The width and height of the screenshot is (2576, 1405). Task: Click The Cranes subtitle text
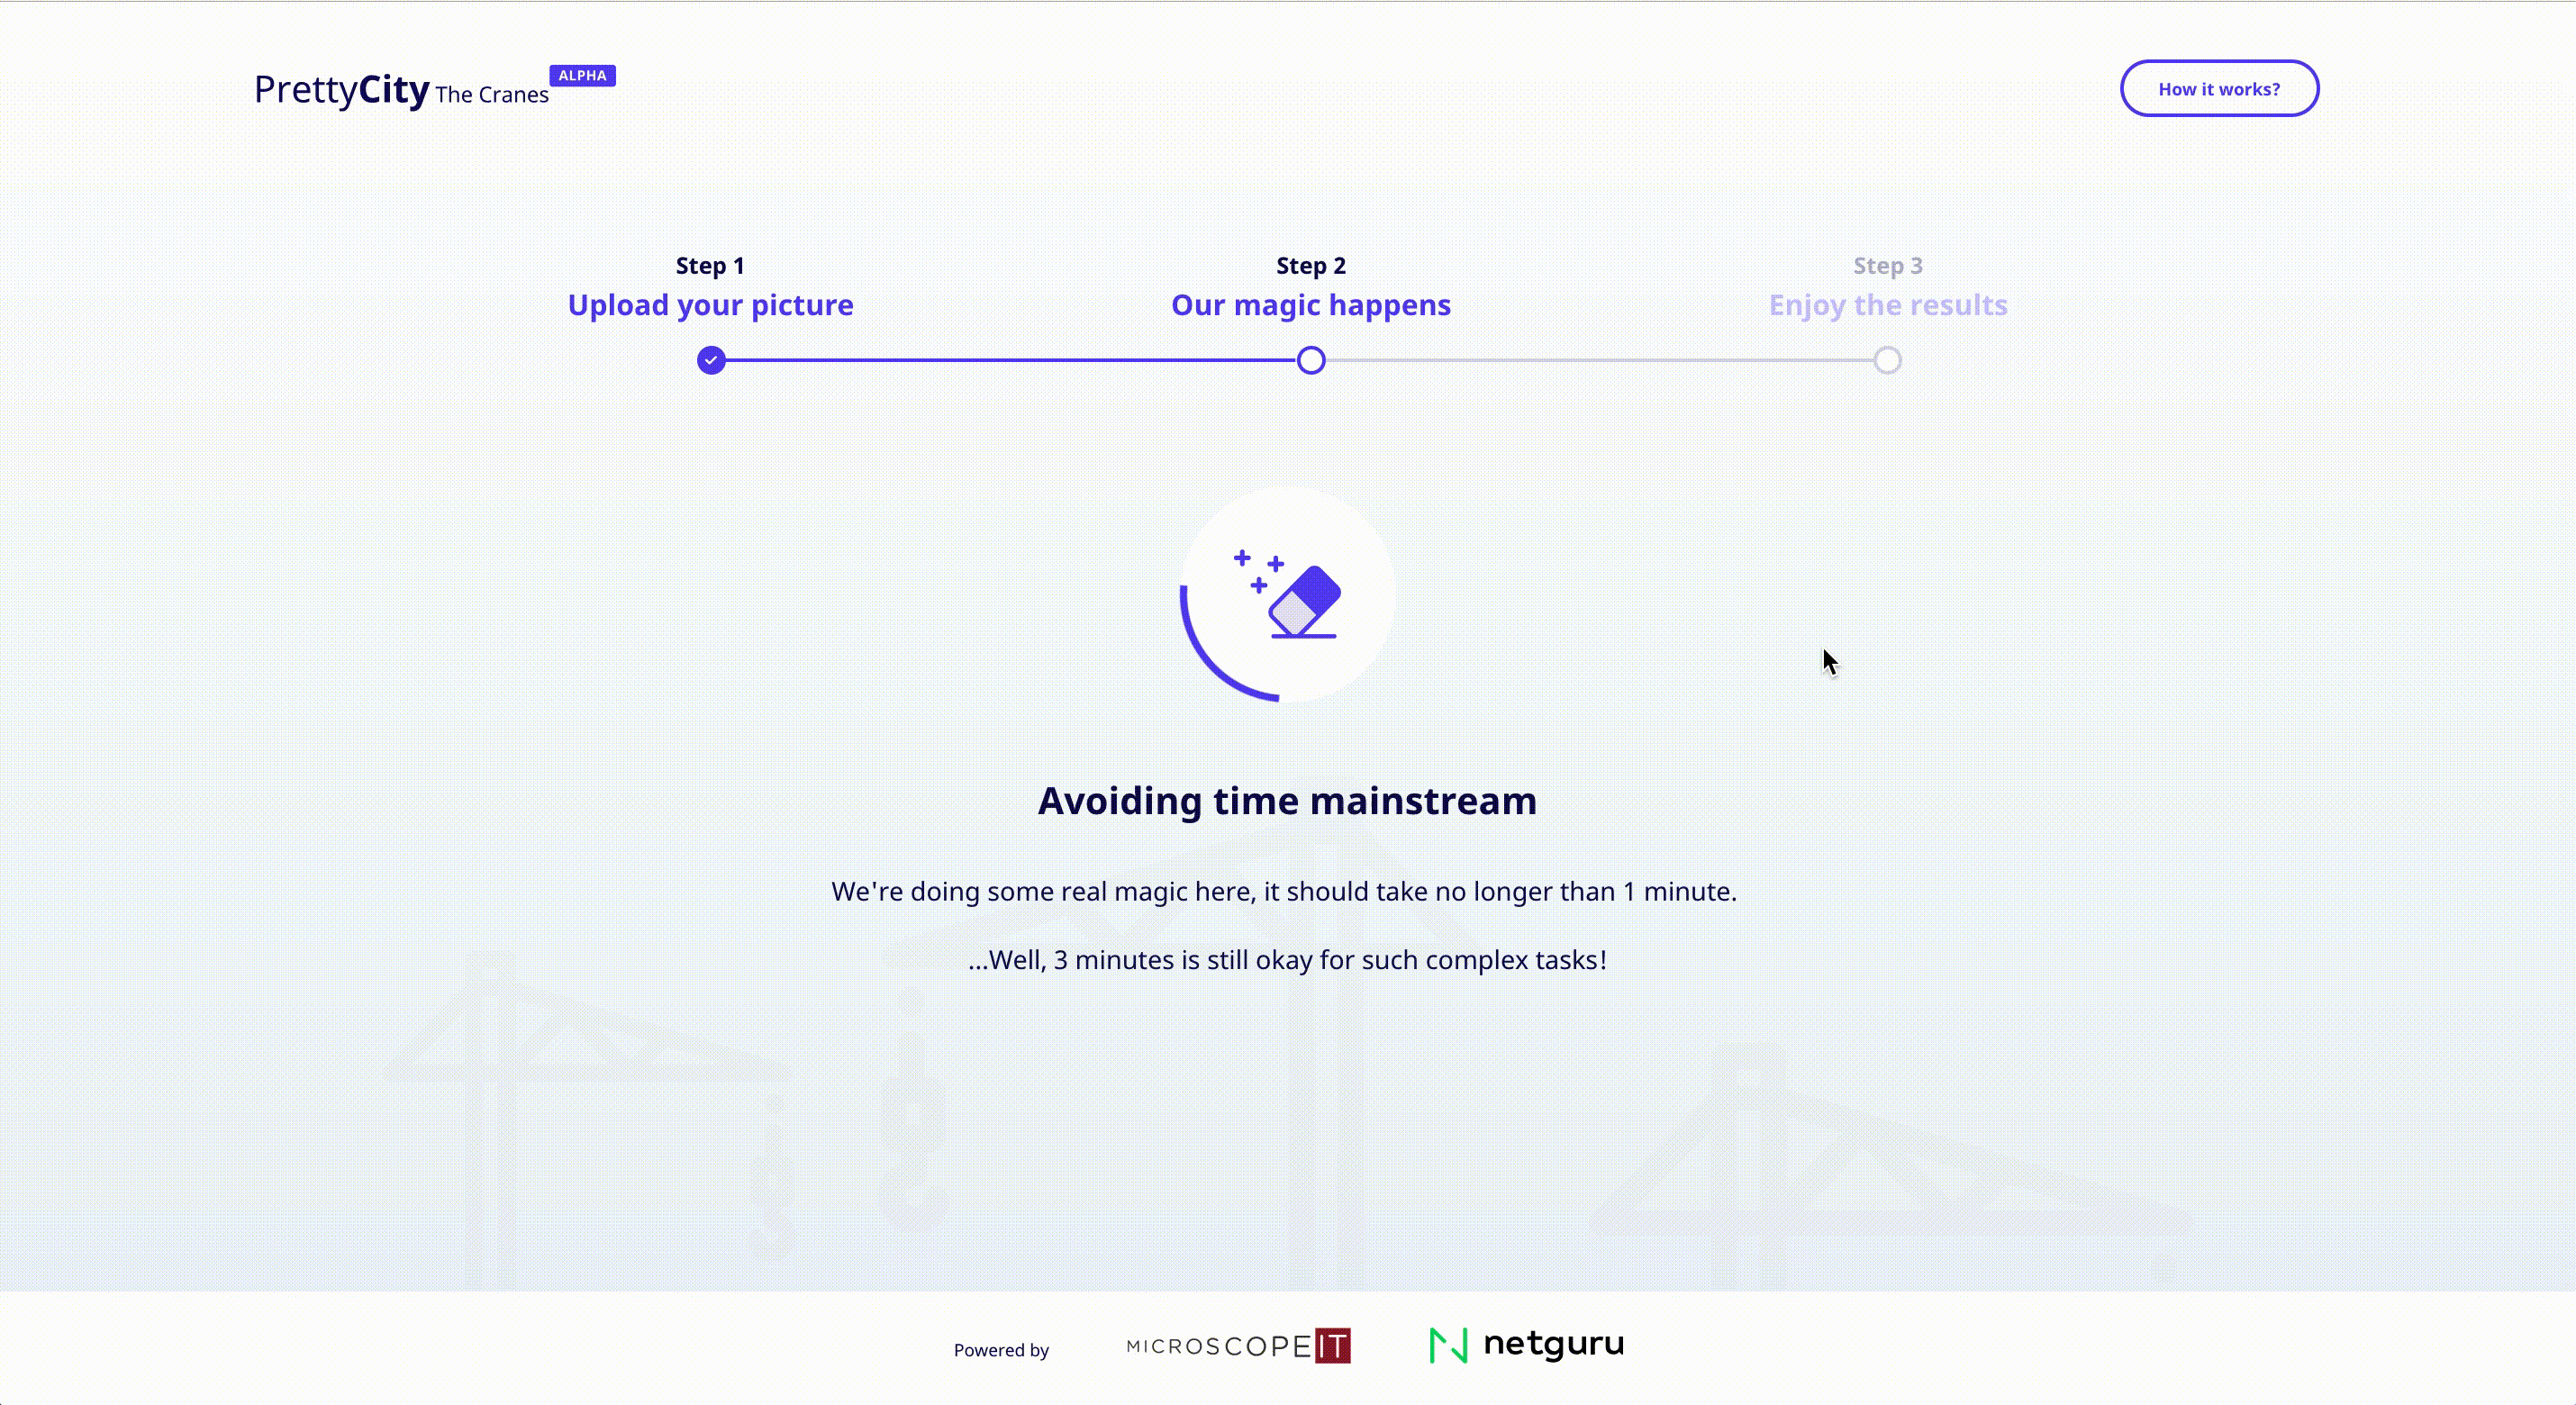[x=492, y=95]
